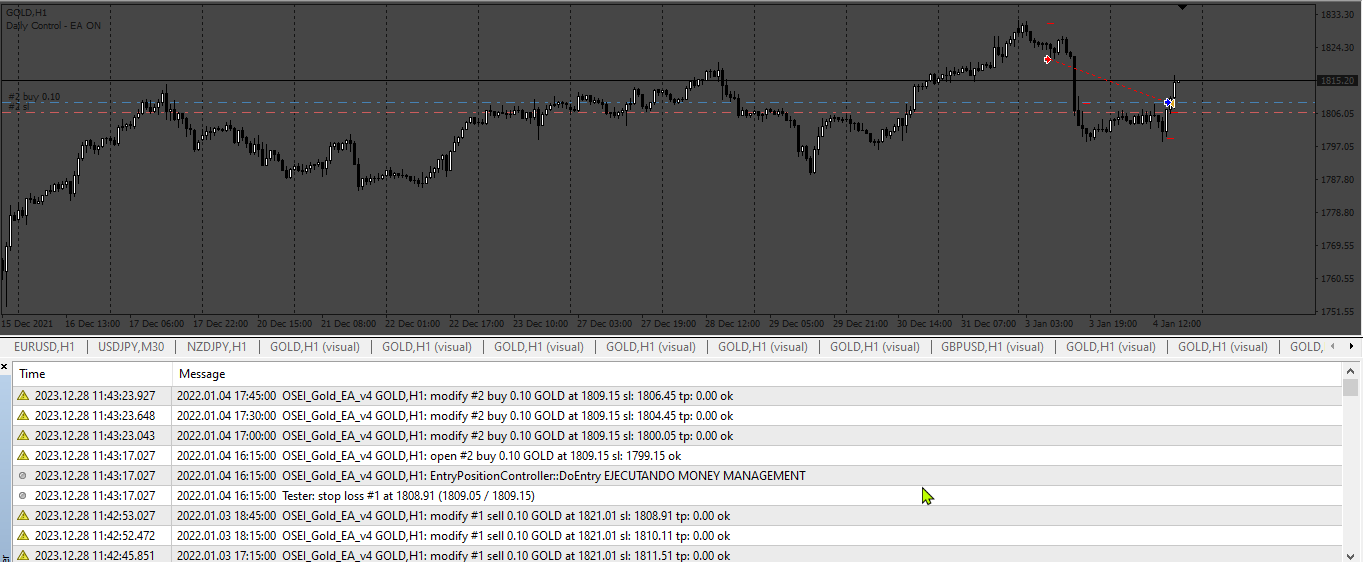1363x562 pixels.
Task: Click the 'GOLD,H1' chart title text
Action: 27,11
